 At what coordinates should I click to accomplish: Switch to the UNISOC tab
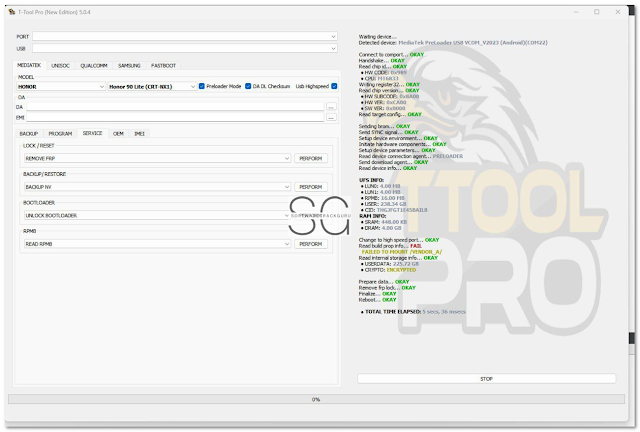tap(60, 65)
